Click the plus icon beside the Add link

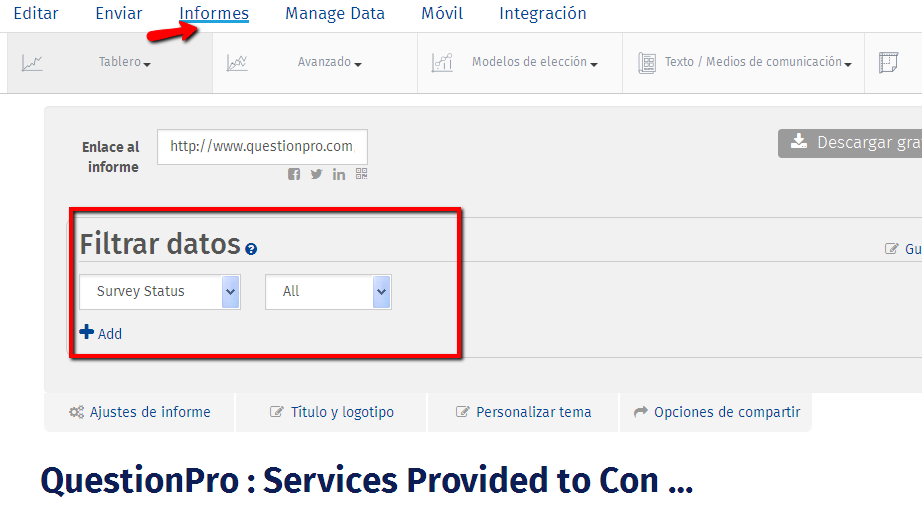[86, 332]
